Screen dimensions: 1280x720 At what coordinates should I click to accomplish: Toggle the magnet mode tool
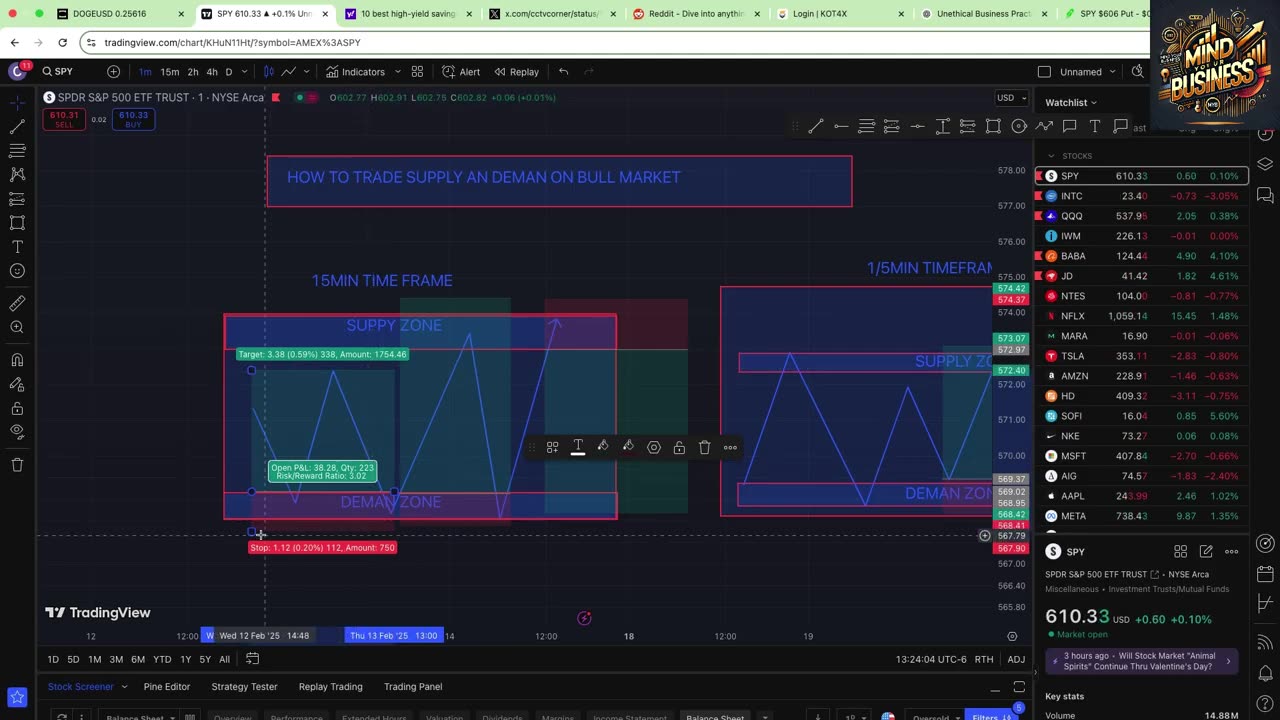tap(17, 360)
